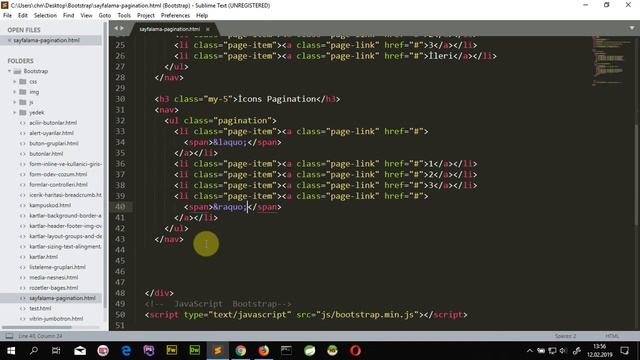Open the Find menu
640x360 pixels.
point(69,16)
